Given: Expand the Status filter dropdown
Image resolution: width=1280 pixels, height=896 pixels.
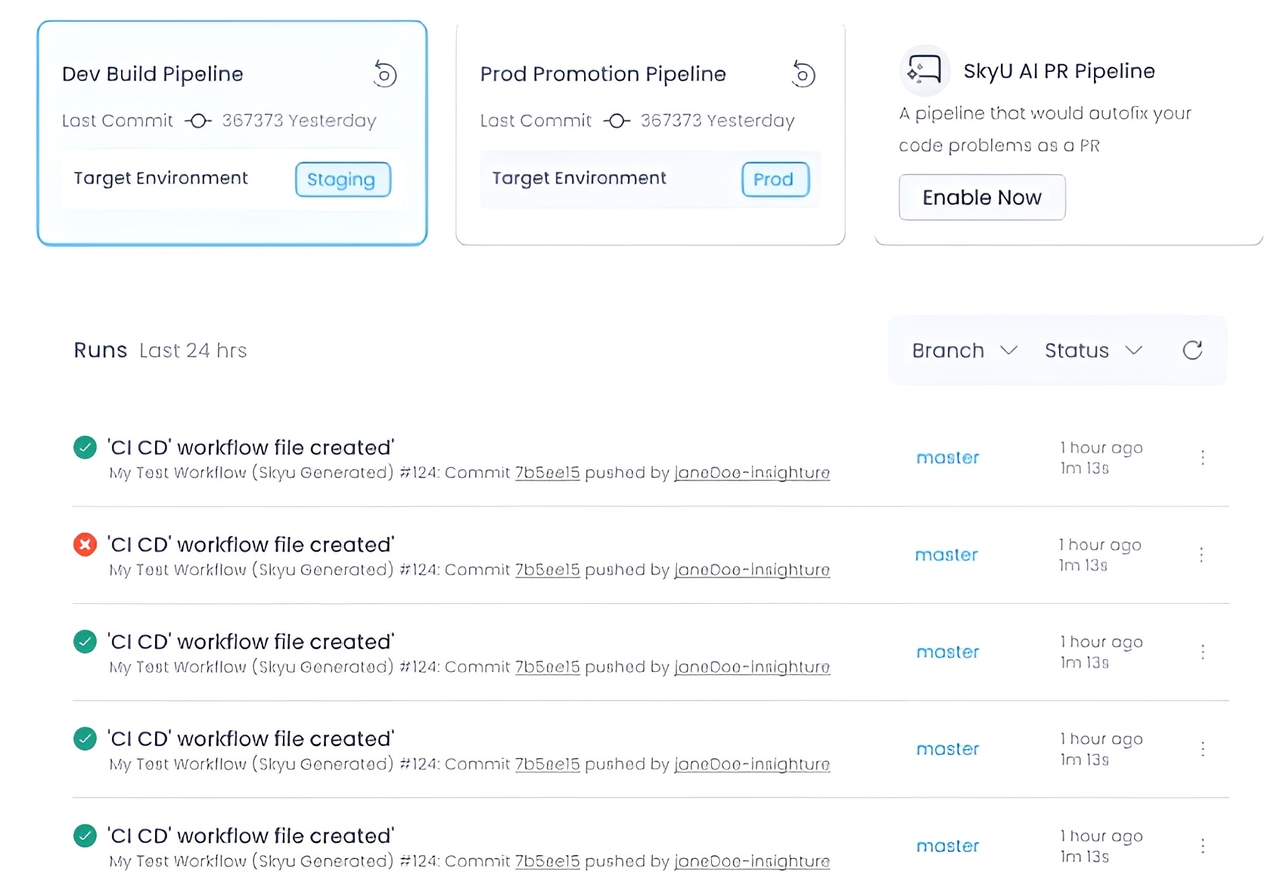Looking at the screenshot, I should click(x=1093, y=350).
